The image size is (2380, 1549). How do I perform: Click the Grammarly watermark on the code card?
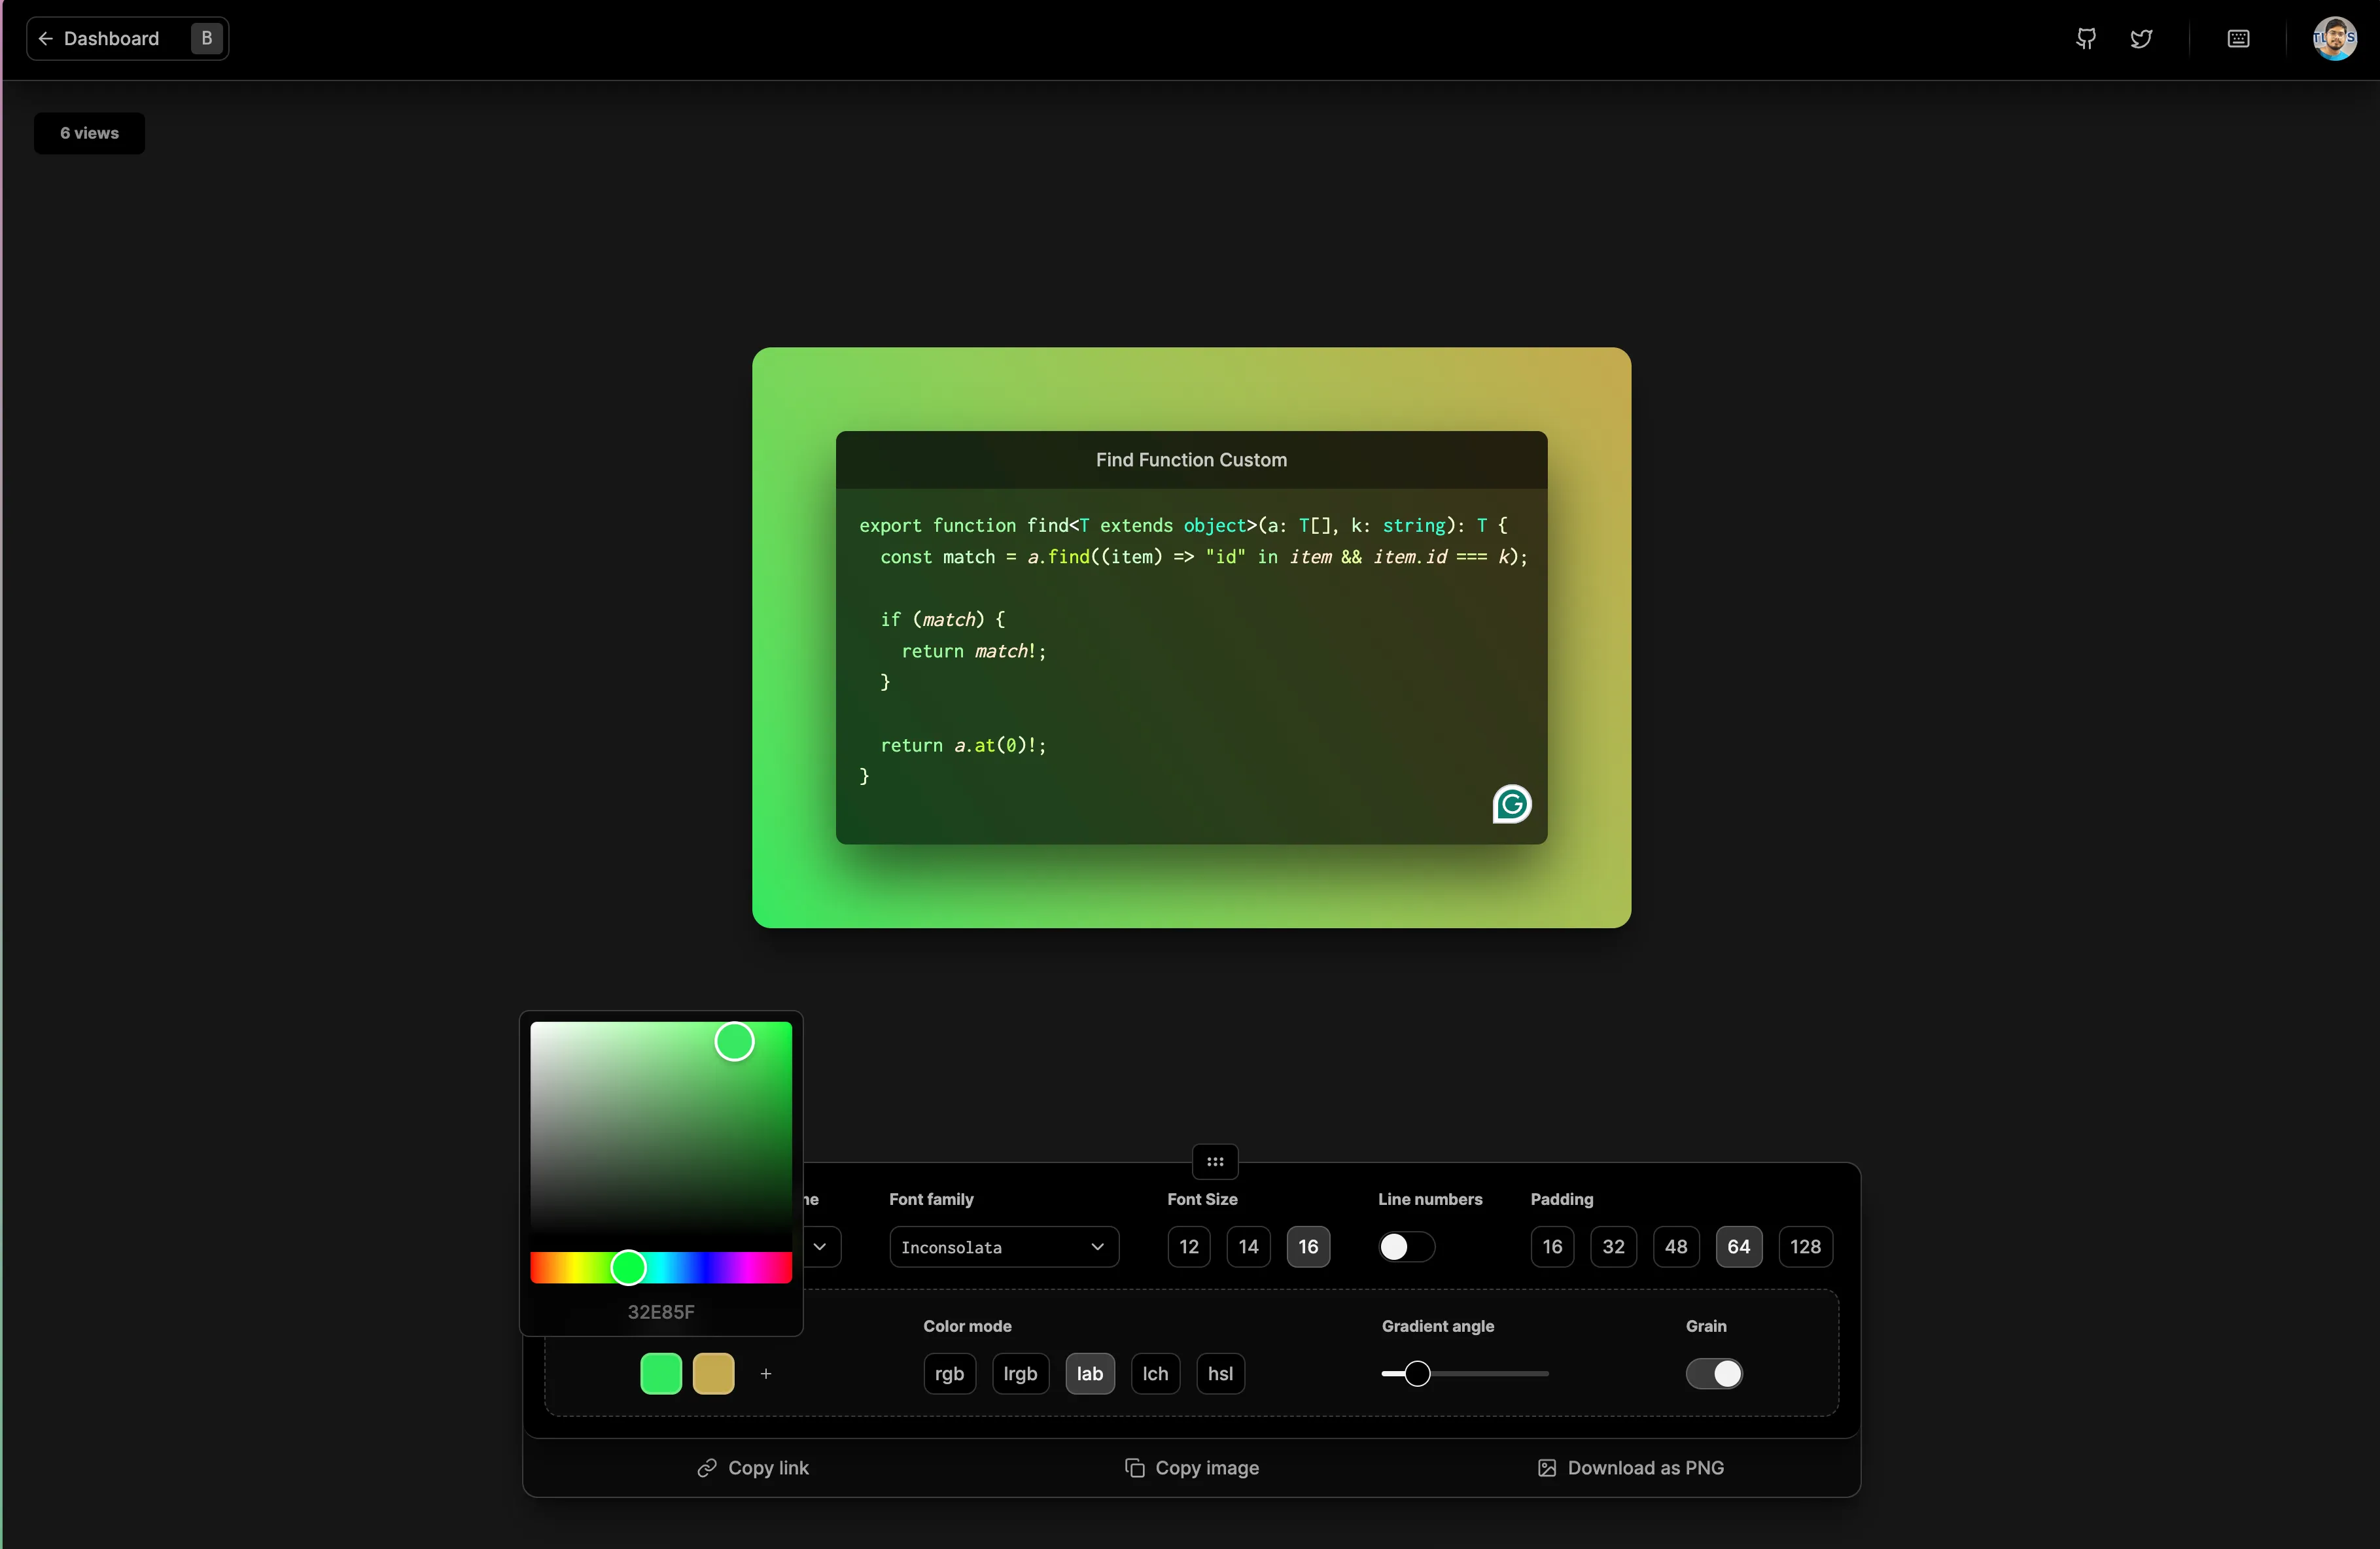(x=1511, y=804)
